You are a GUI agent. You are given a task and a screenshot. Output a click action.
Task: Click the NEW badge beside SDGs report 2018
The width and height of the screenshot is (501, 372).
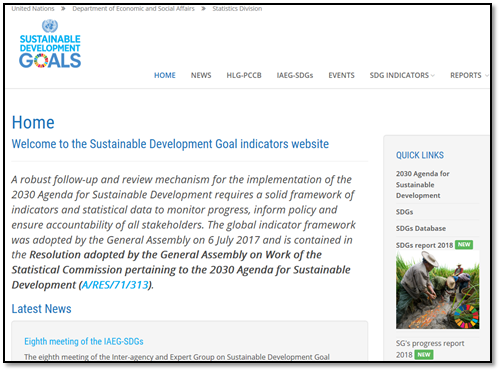coord(464,245)
